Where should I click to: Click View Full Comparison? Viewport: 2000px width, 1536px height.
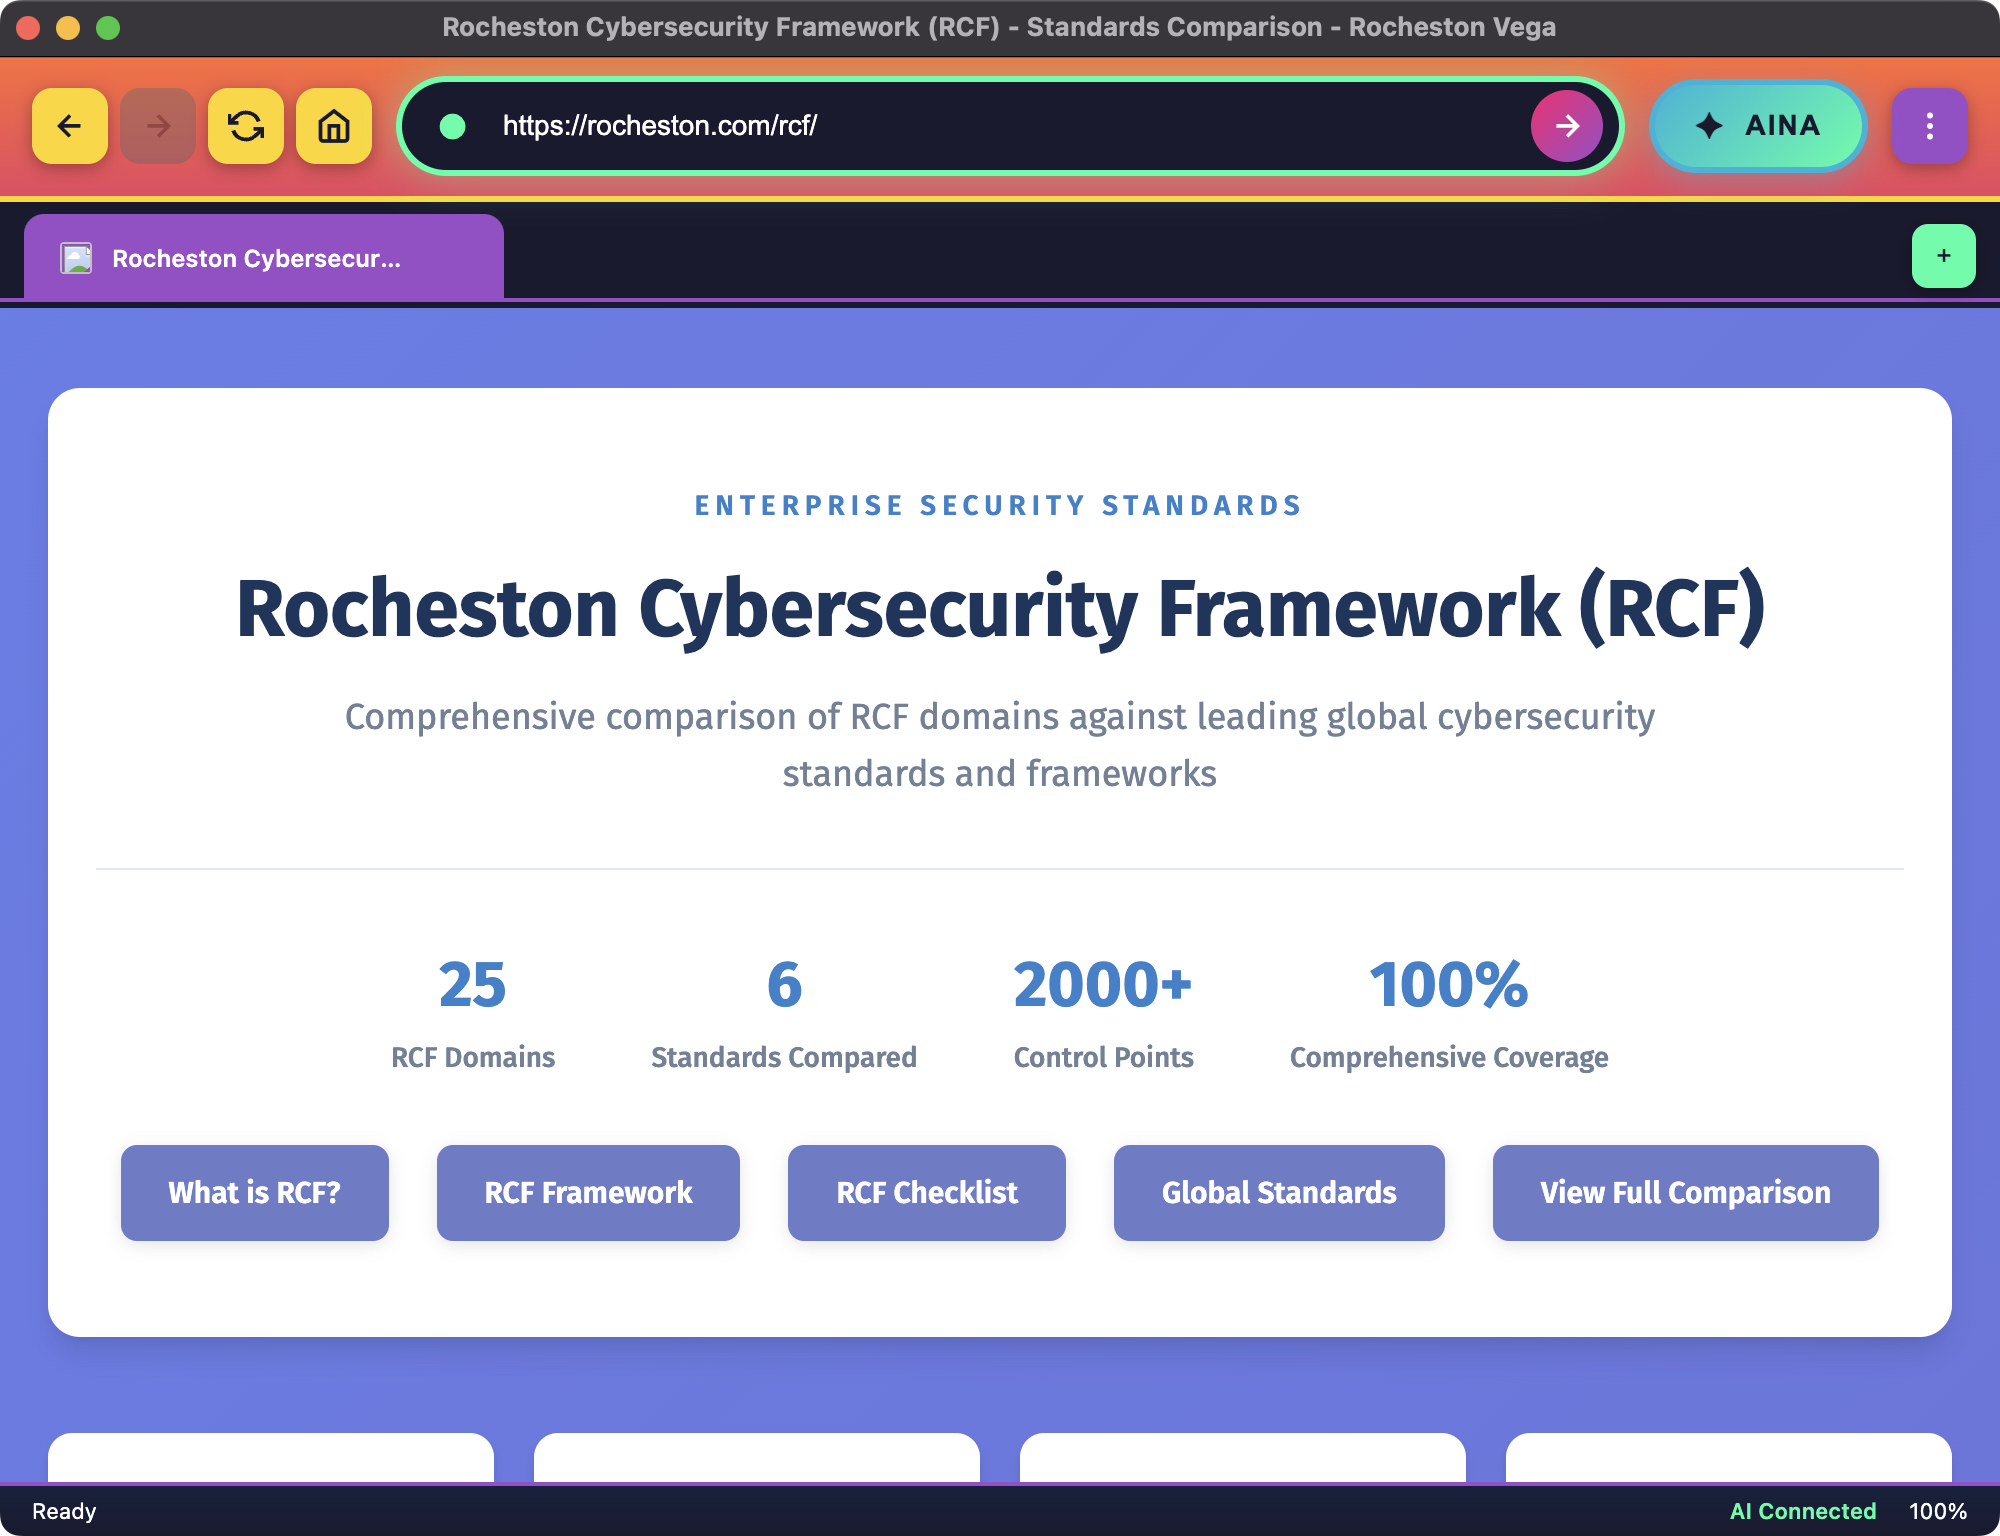(x=1684, y=1192)
